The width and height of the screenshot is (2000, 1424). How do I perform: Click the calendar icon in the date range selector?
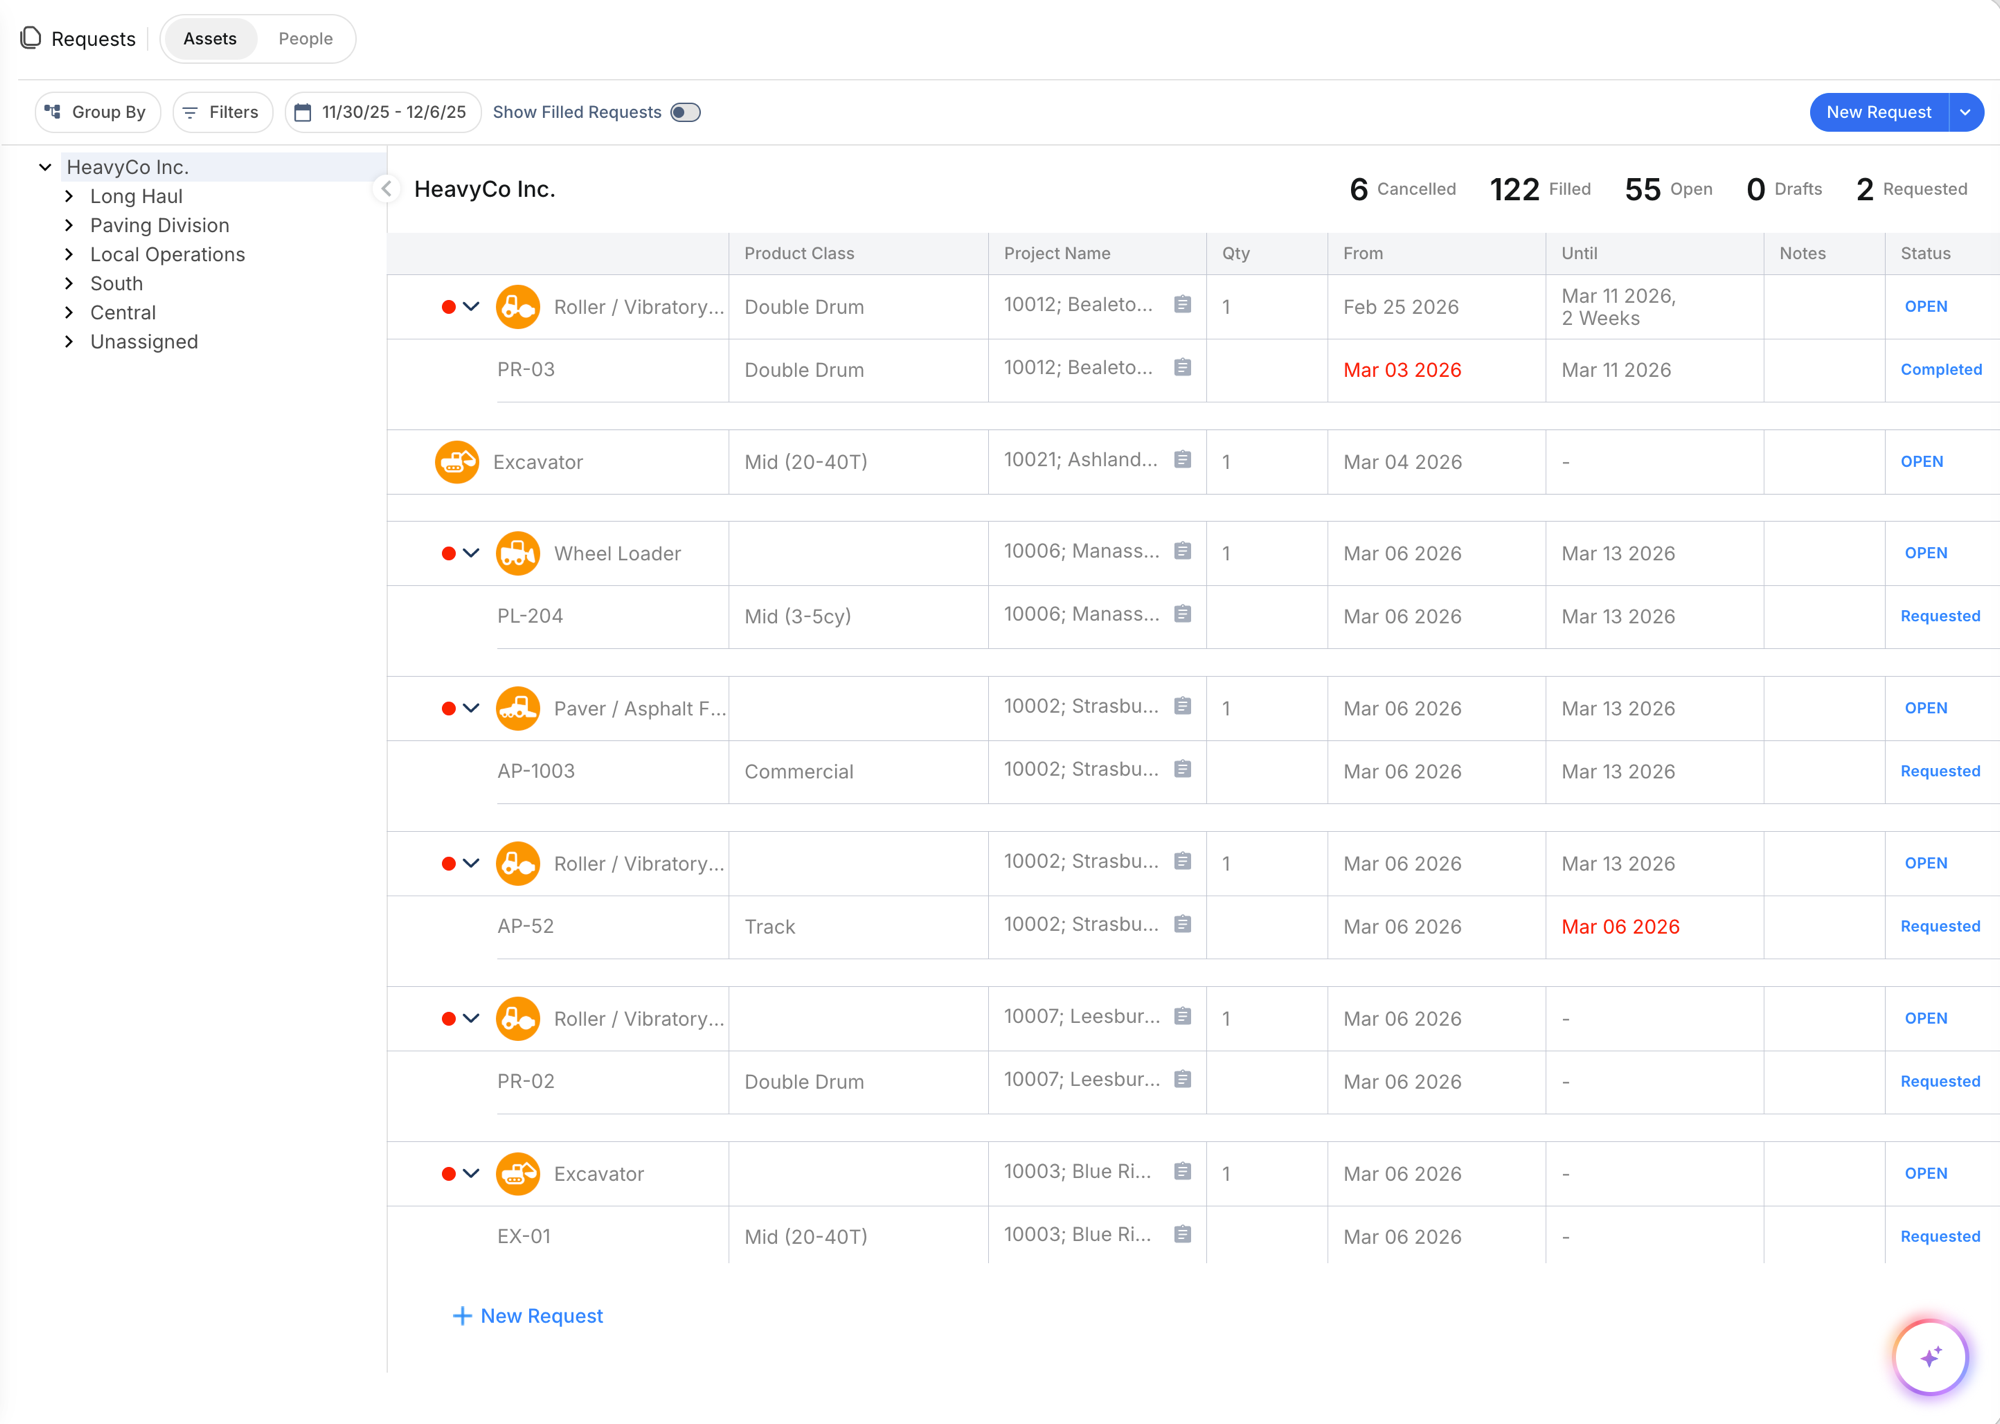point(306,112)
